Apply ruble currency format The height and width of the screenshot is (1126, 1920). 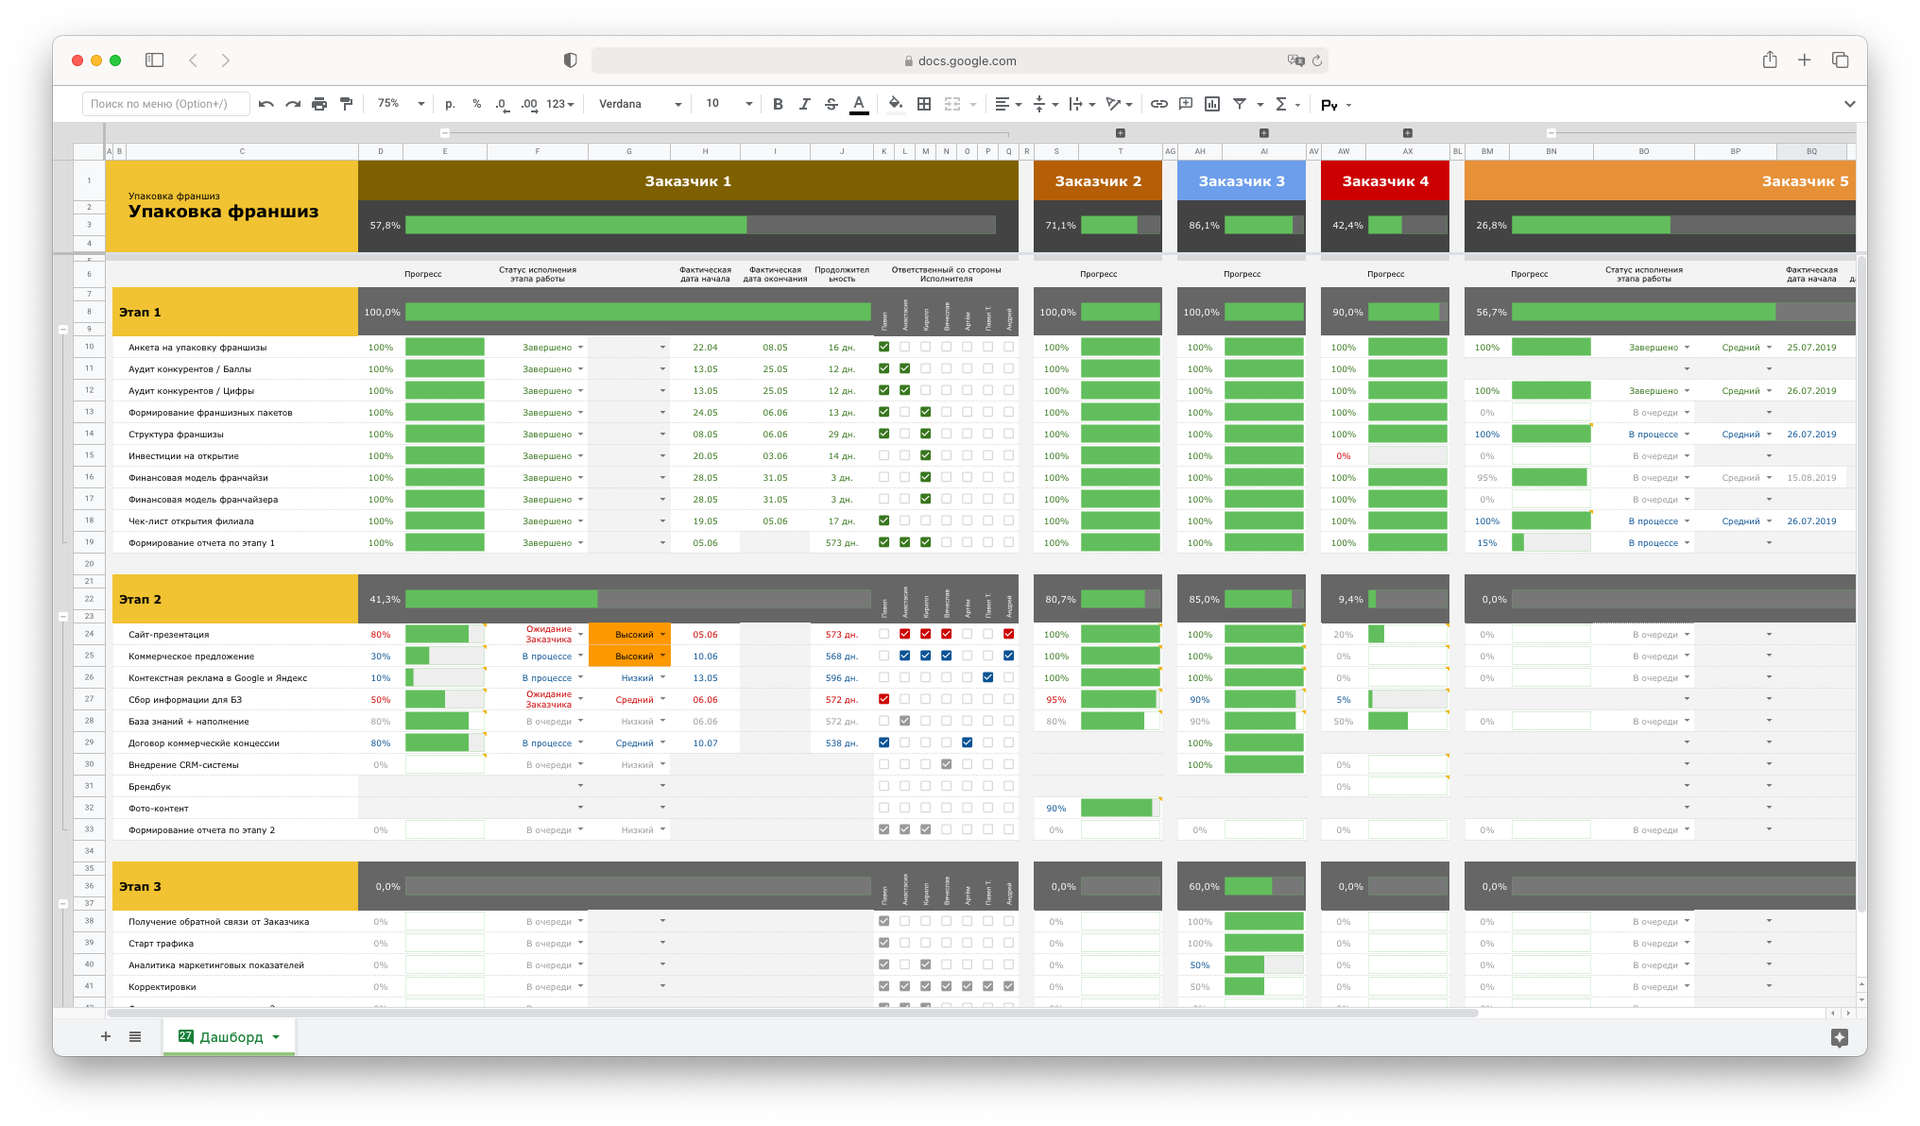tap(450, 104)
